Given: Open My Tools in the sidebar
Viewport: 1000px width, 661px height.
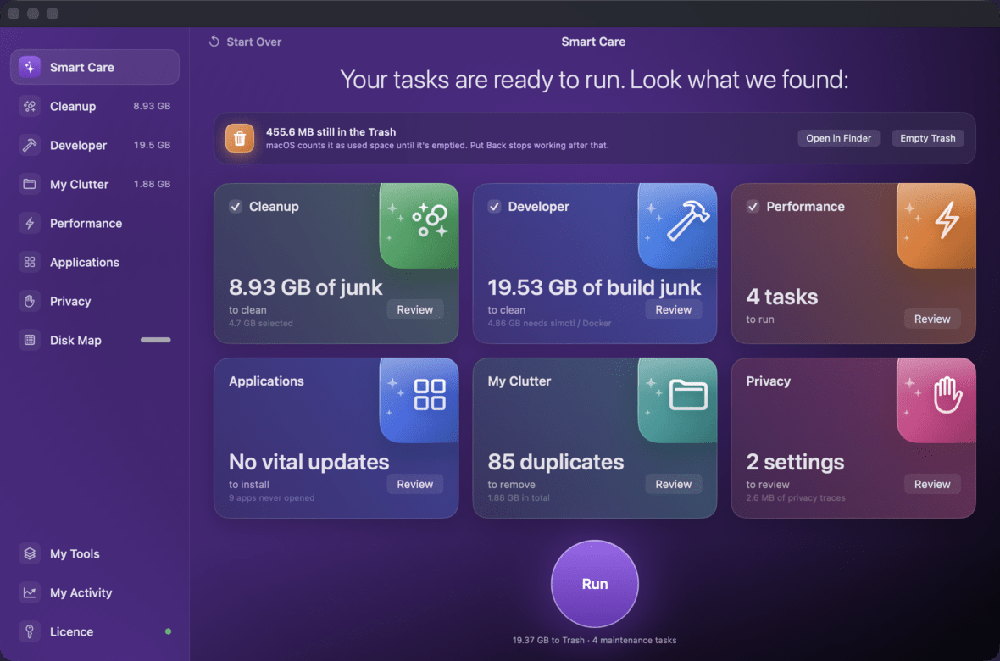Looking at the screenshot, I should [95, 553].
